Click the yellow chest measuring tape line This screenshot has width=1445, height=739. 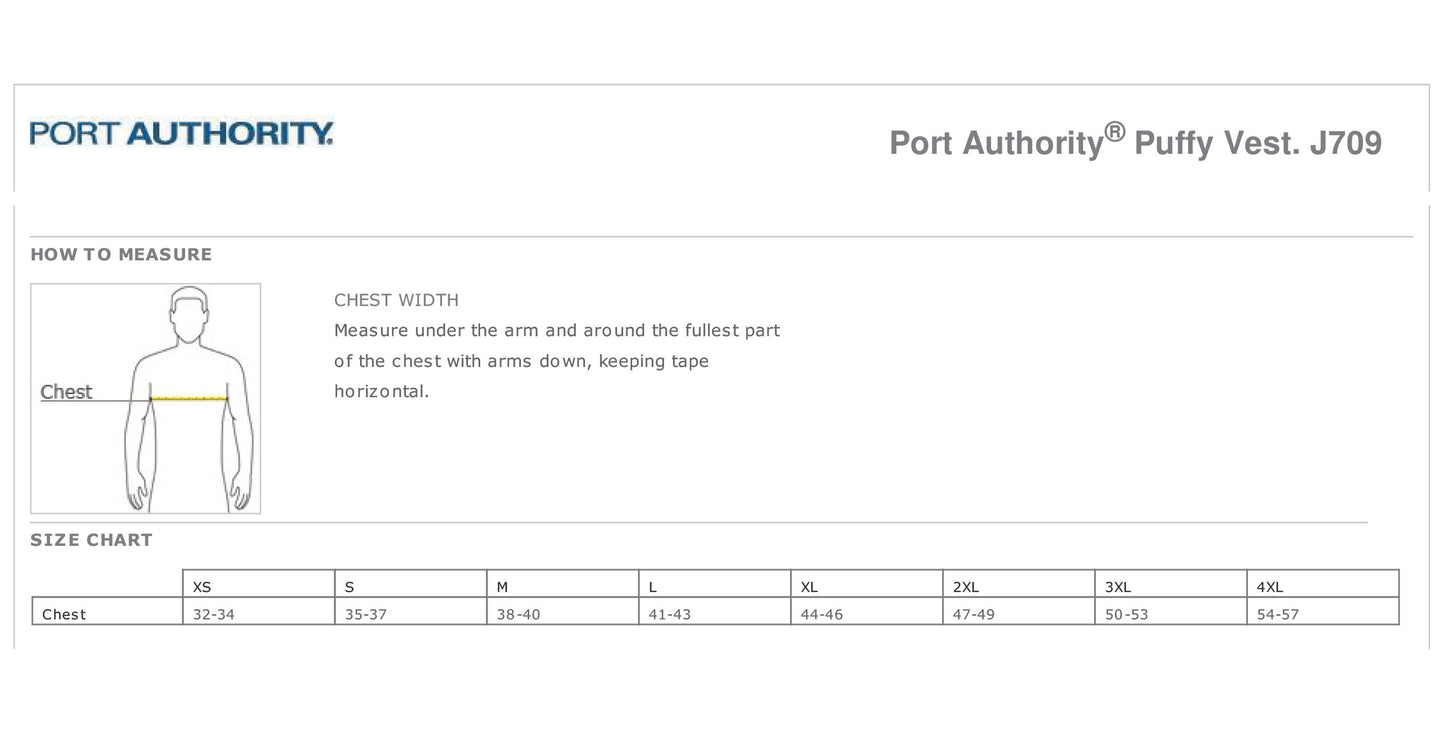tap(189, 399)
